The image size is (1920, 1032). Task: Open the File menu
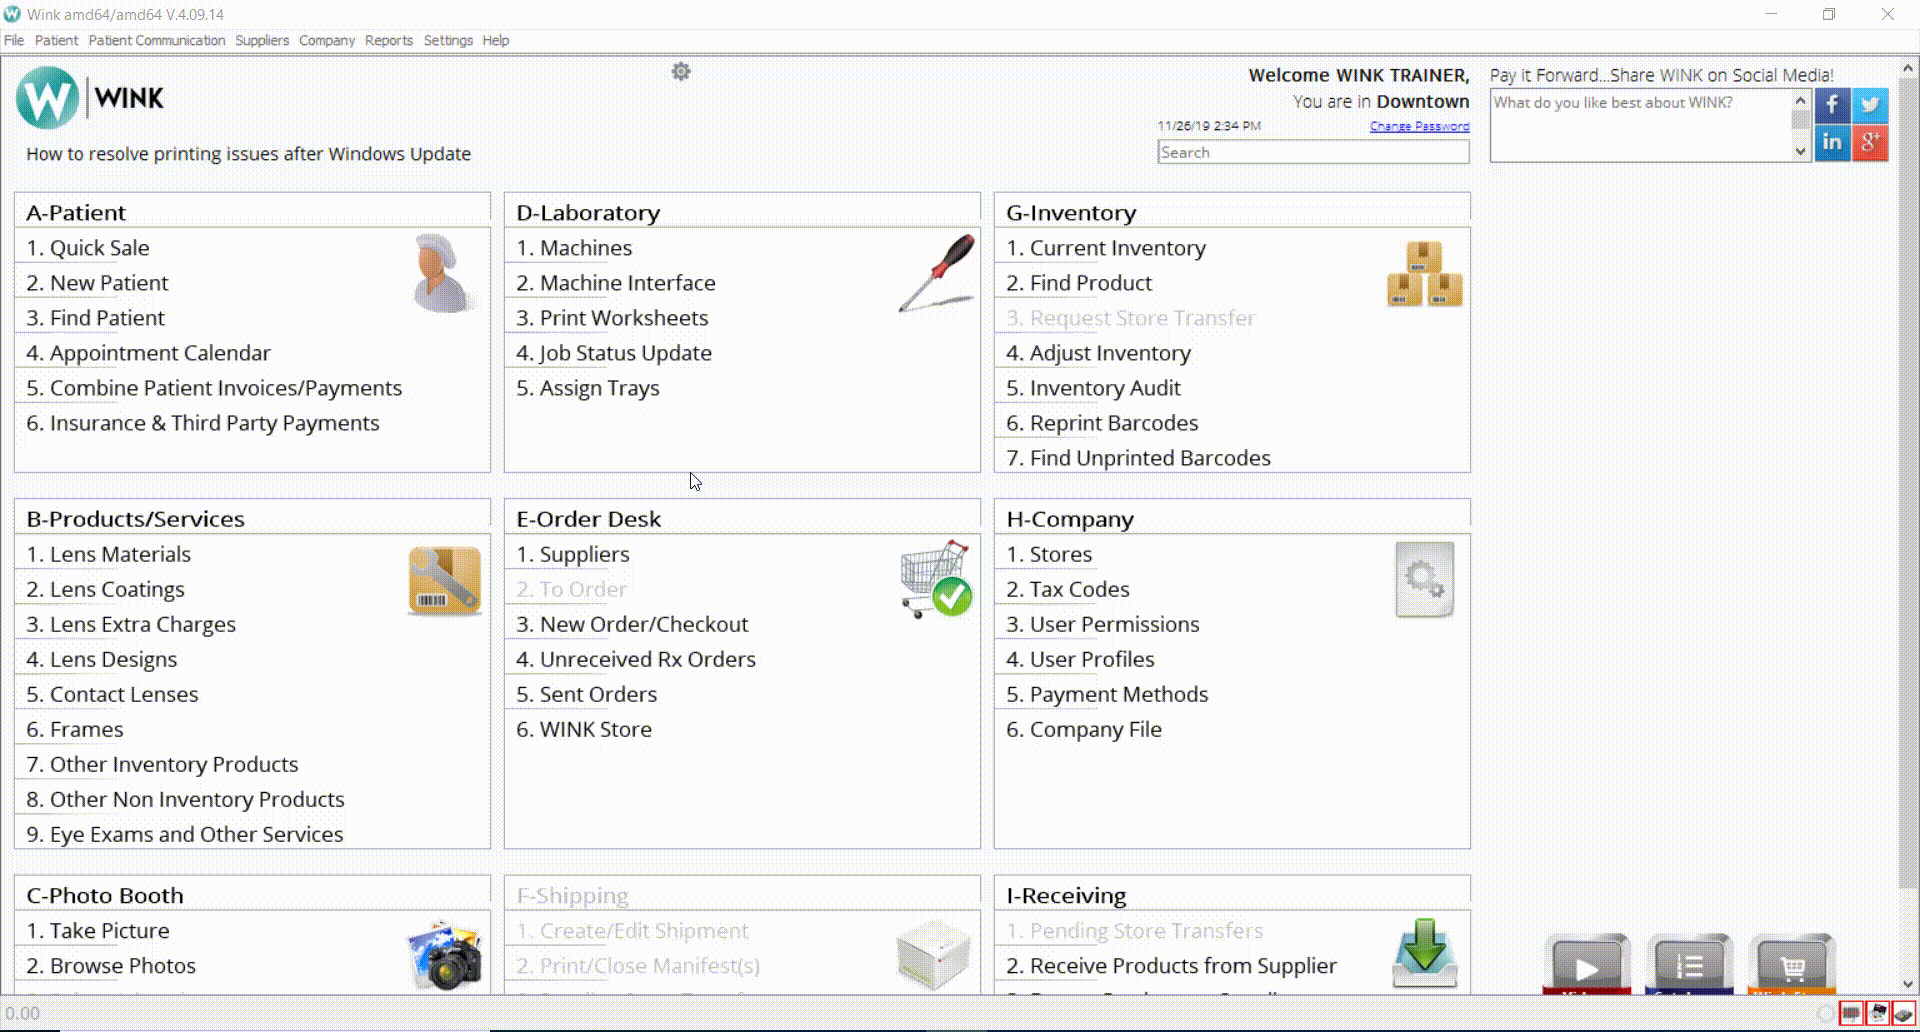coord(14,40)
